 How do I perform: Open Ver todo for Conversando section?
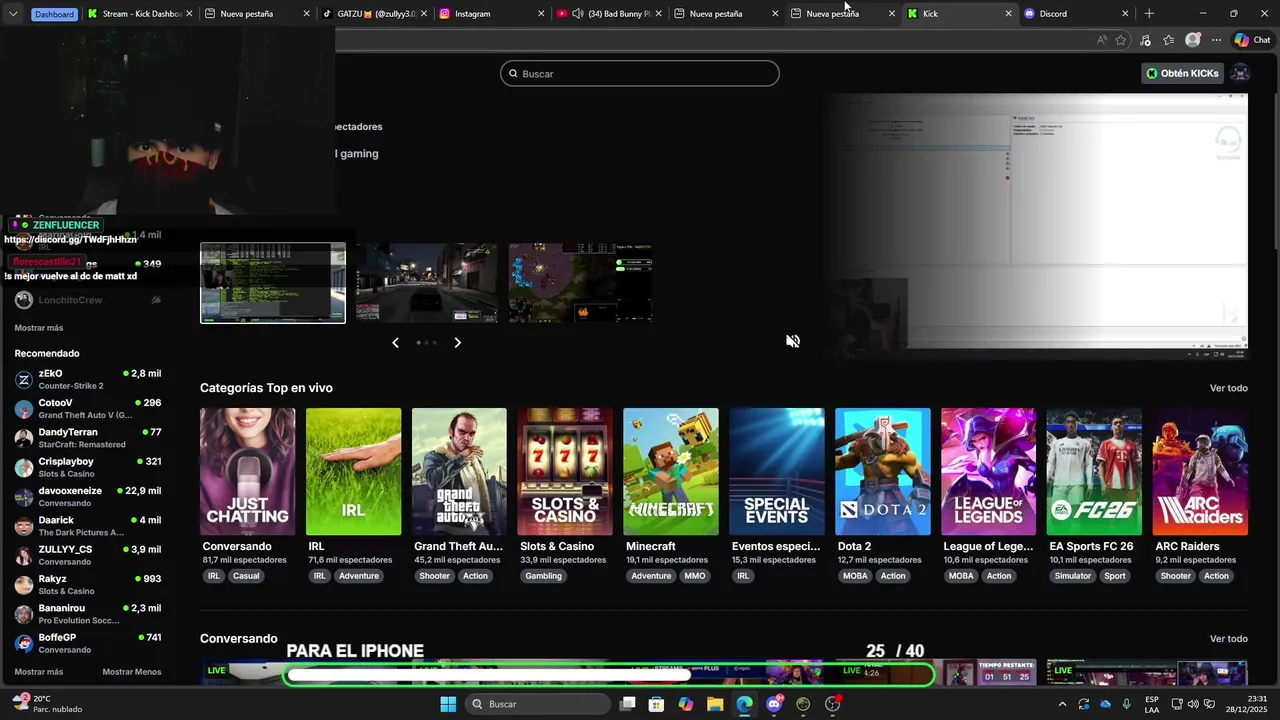pyautogui.click(x=1228, y=639)
